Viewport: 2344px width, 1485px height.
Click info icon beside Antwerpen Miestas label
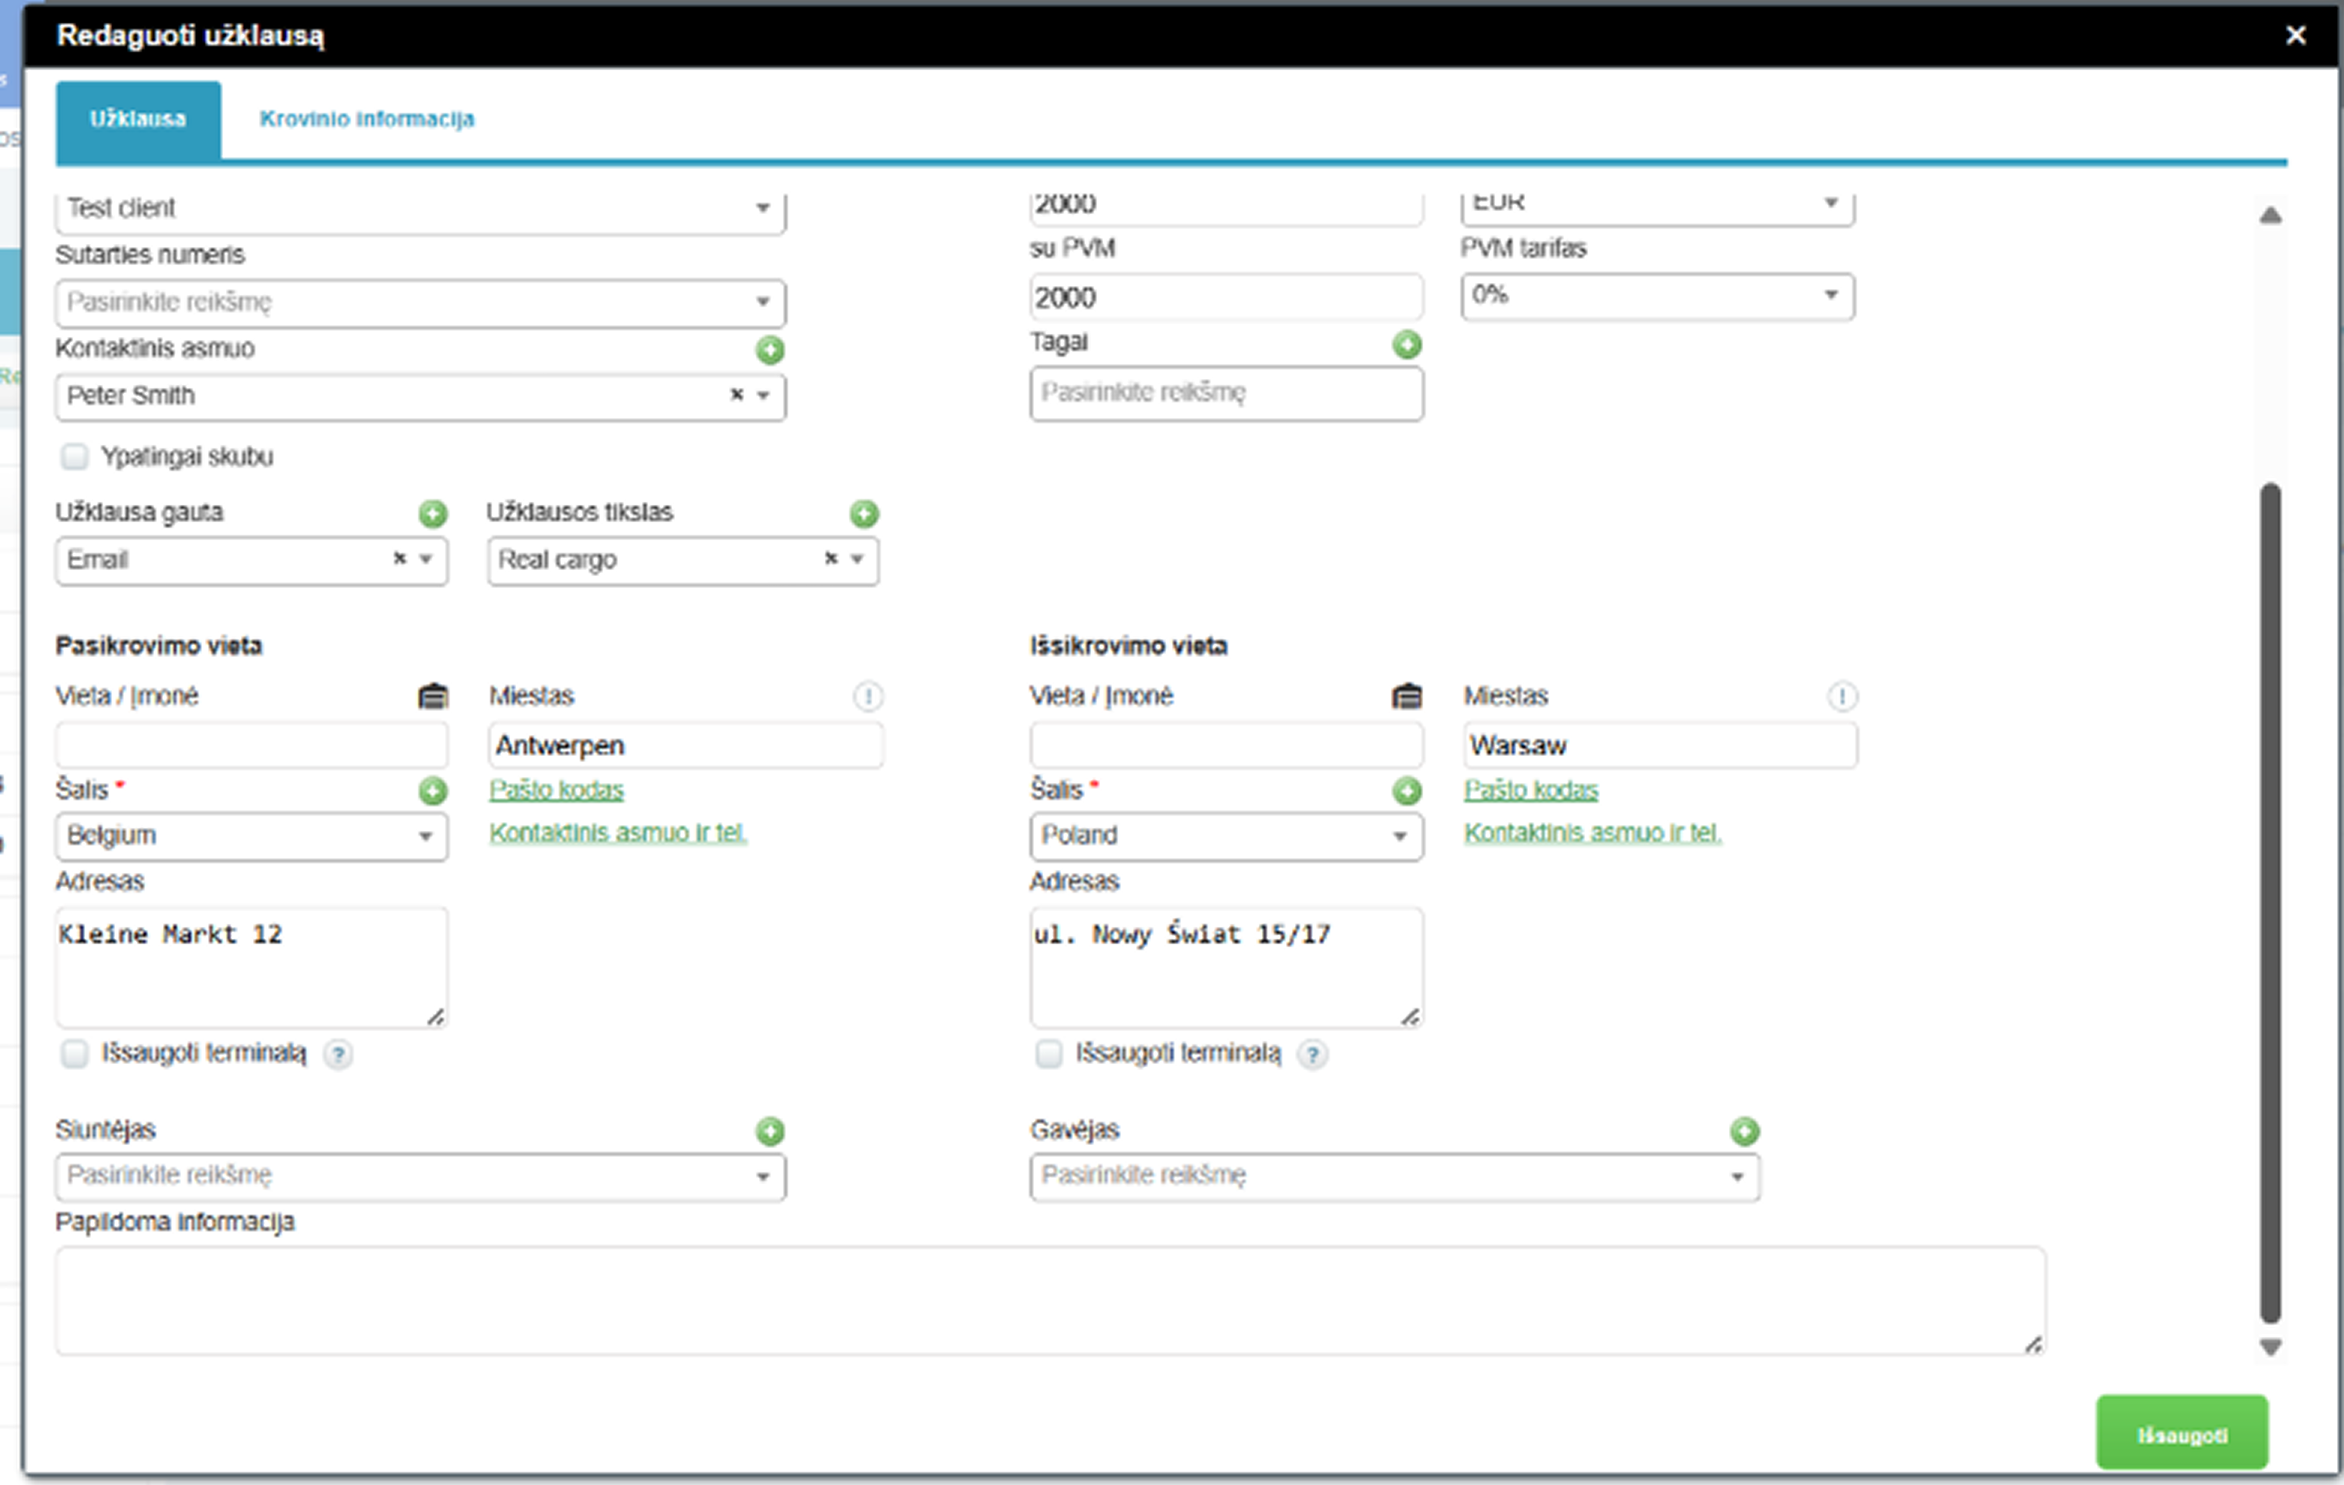(x=867, y=696)
